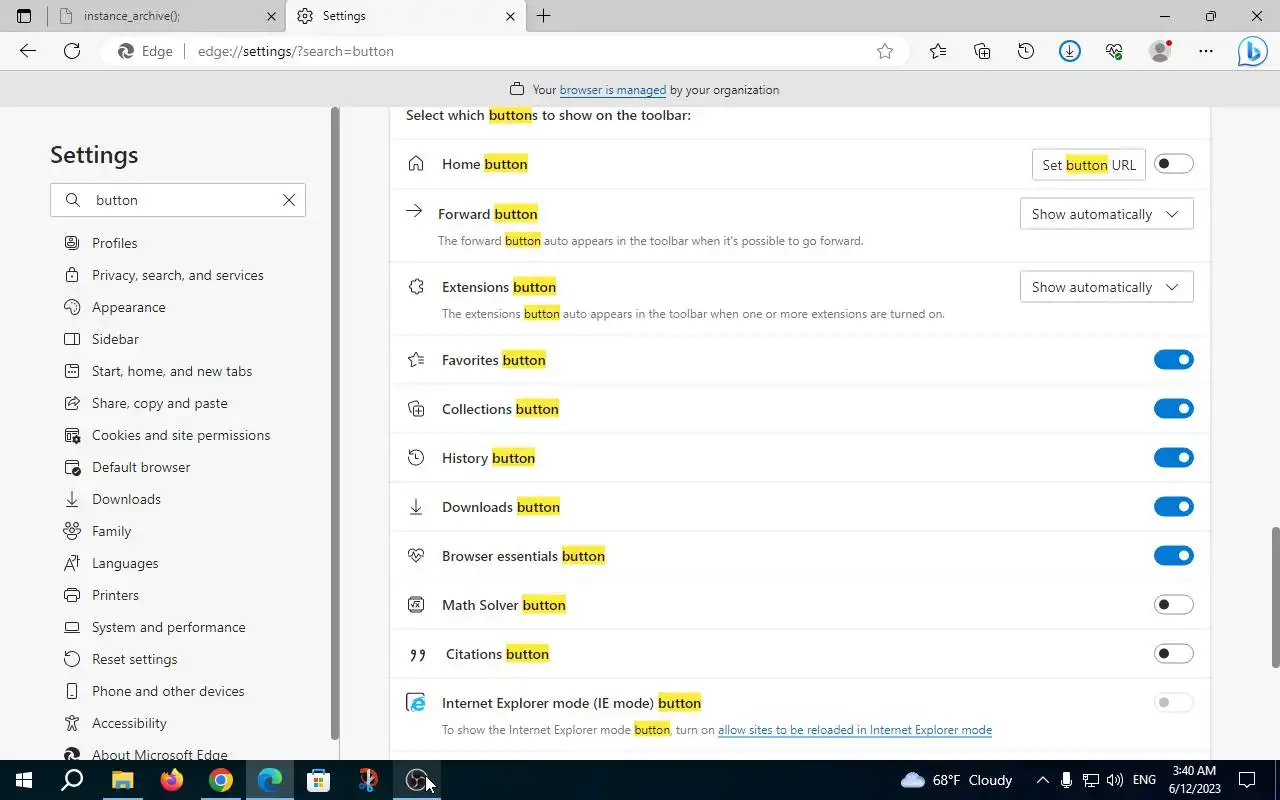Open Browser essentials heart icon
The height and width of the screenshot is (800, 1280).
(x=1114, y=51)
